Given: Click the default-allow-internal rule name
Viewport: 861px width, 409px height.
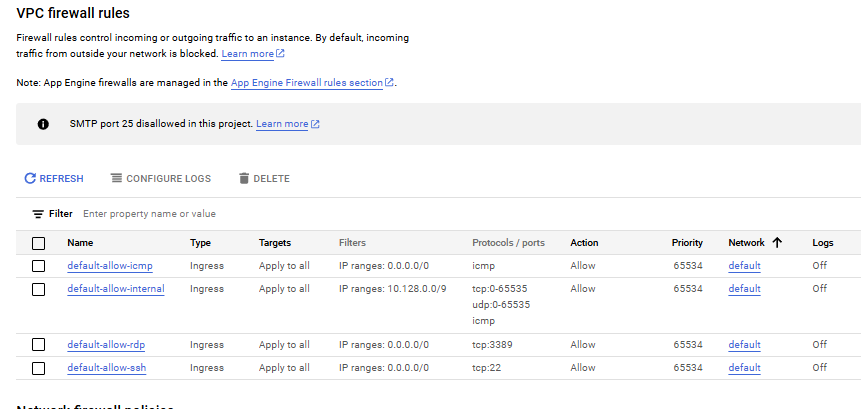Looking at the screenshot, I should point(115,289).
